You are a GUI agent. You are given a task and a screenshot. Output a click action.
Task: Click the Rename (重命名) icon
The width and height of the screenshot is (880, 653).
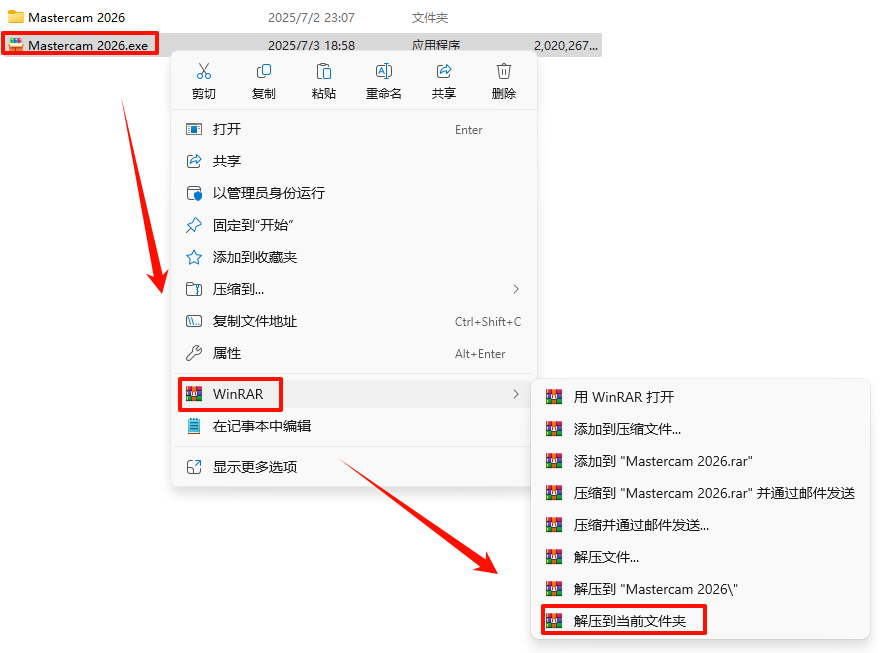point(384,71)
